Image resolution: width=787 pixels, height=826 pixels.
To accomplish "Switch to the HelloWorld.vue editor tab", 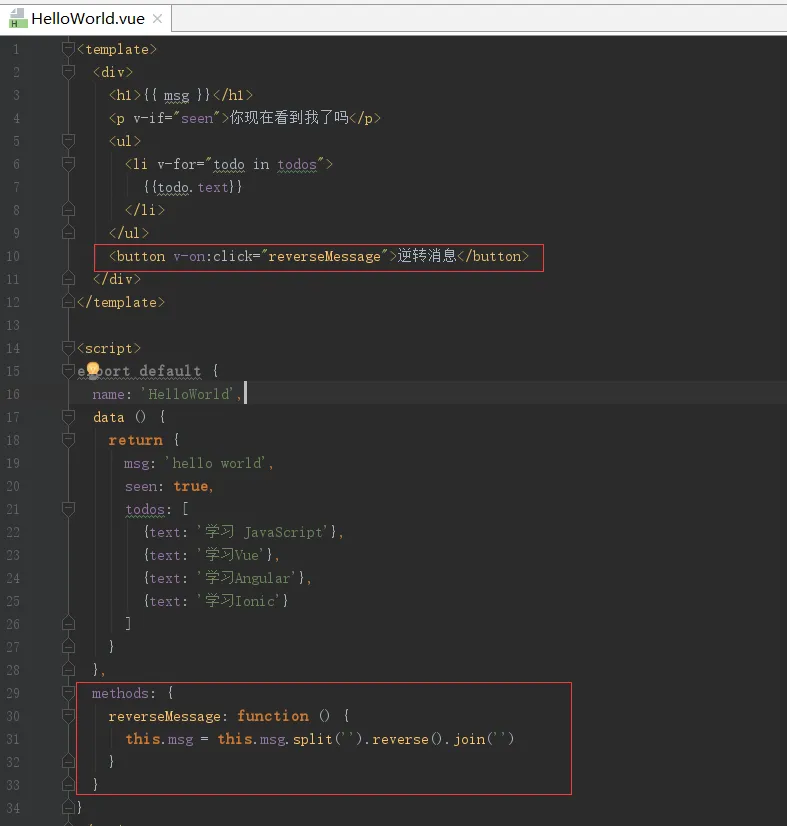I will coord(87,18).
